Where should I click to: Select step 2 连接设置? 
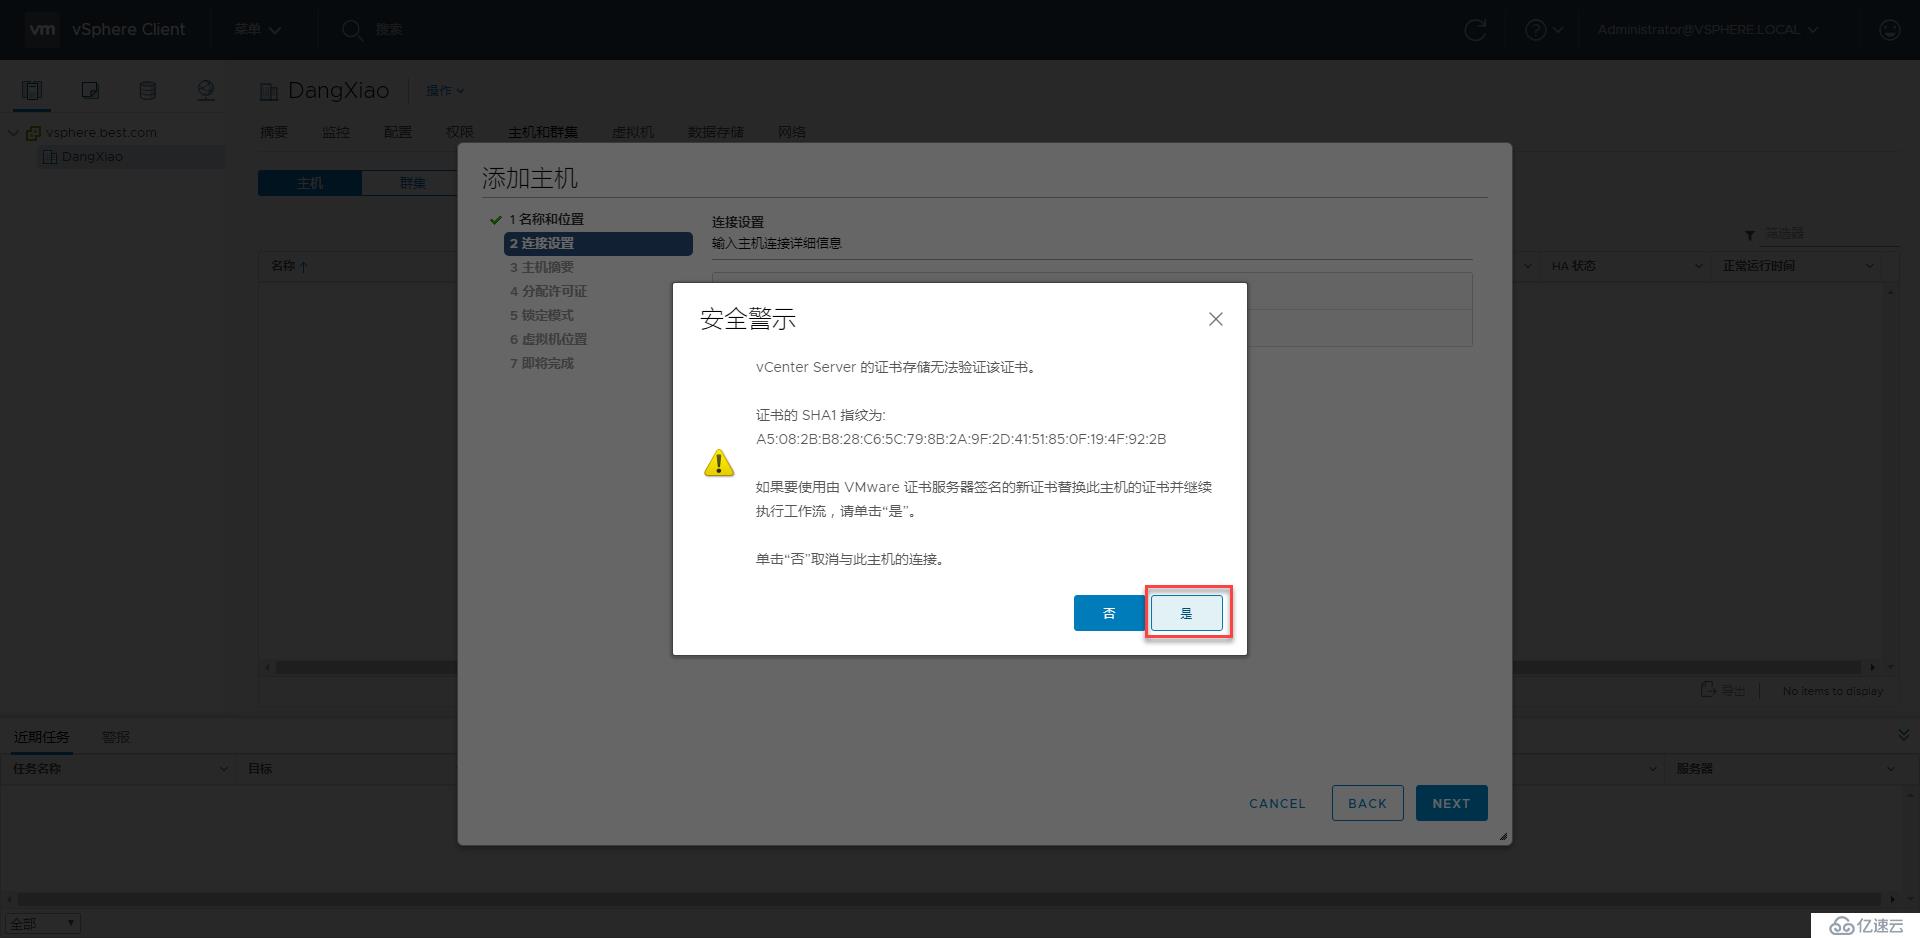click(x=598, y=243)
